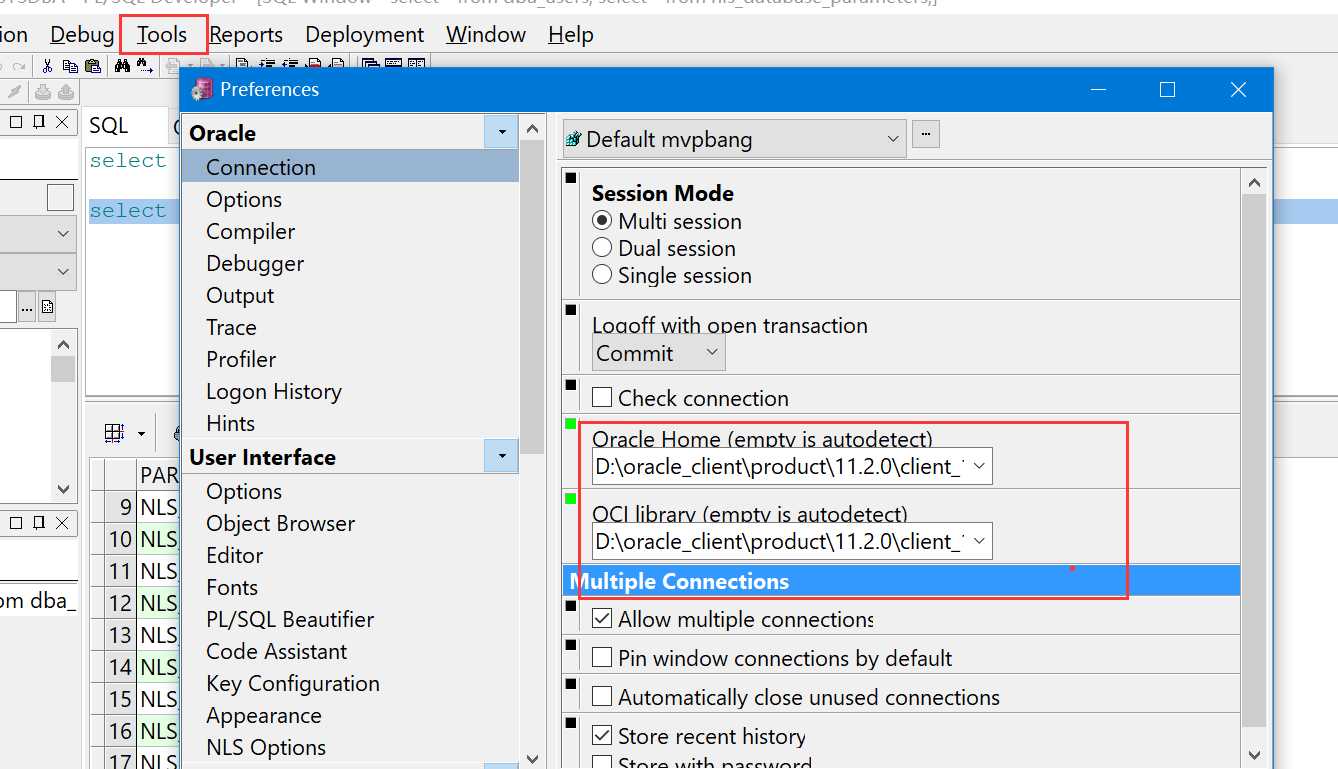
Task: Open the Reports menu
Action: pyautogui.click(x=246, y=34)
